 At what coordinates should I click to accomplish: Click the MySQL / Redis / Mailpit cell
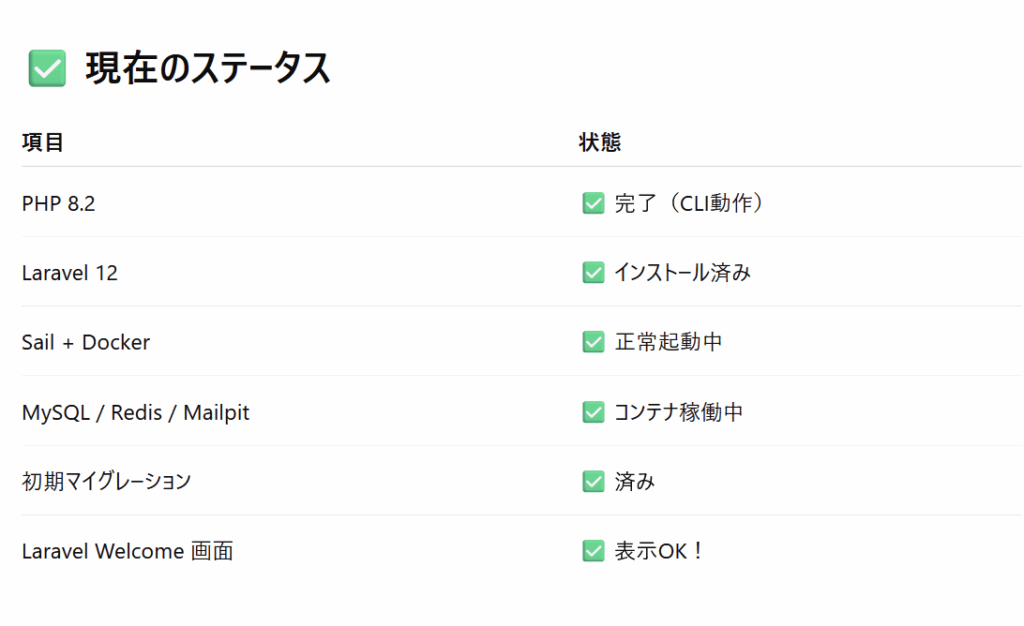[x=136, y=413]
